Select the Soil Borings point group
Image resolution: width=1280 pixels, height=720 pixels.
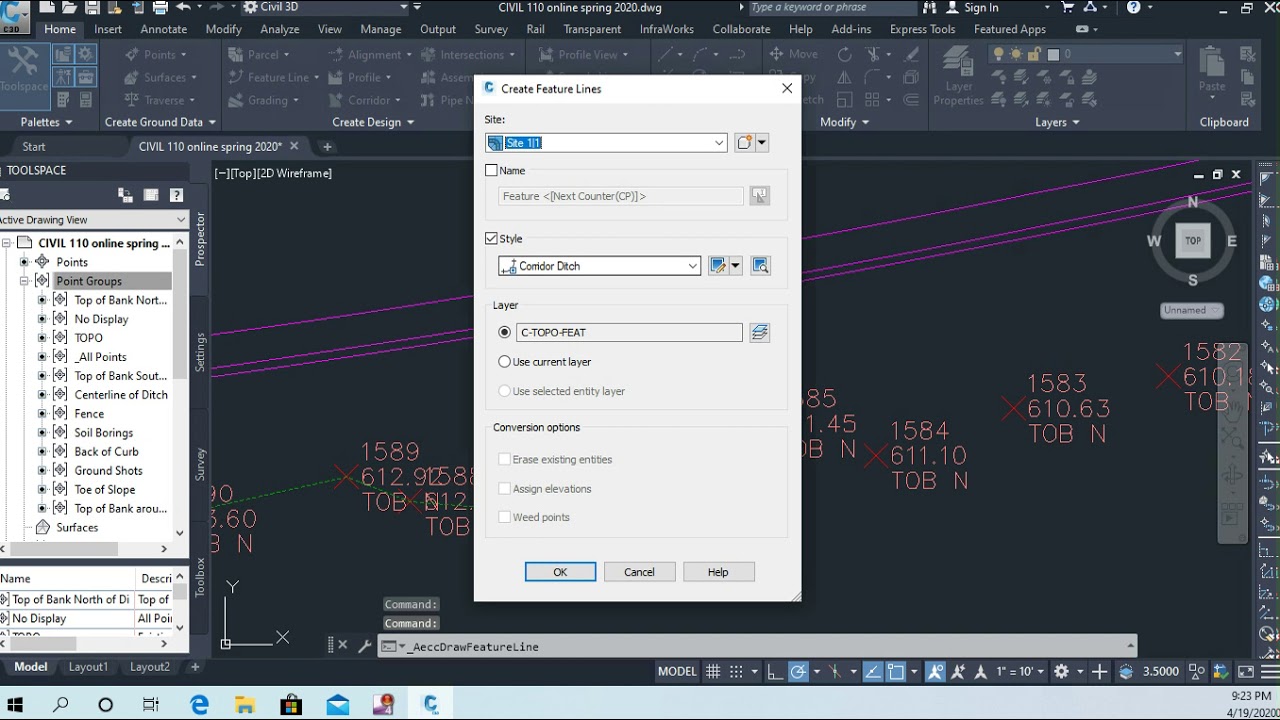tap(103, 433)
